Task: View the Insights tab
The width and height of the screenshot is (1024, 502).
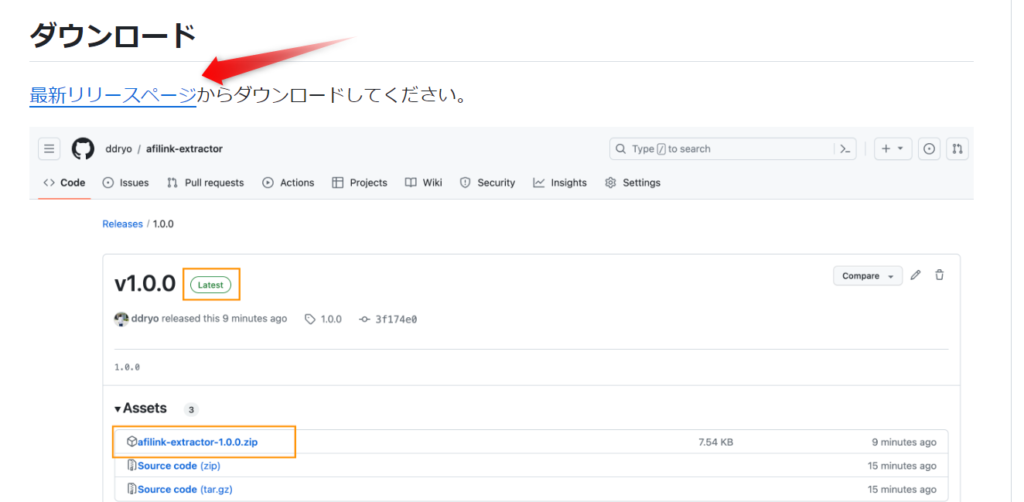Action: [560, 183]
